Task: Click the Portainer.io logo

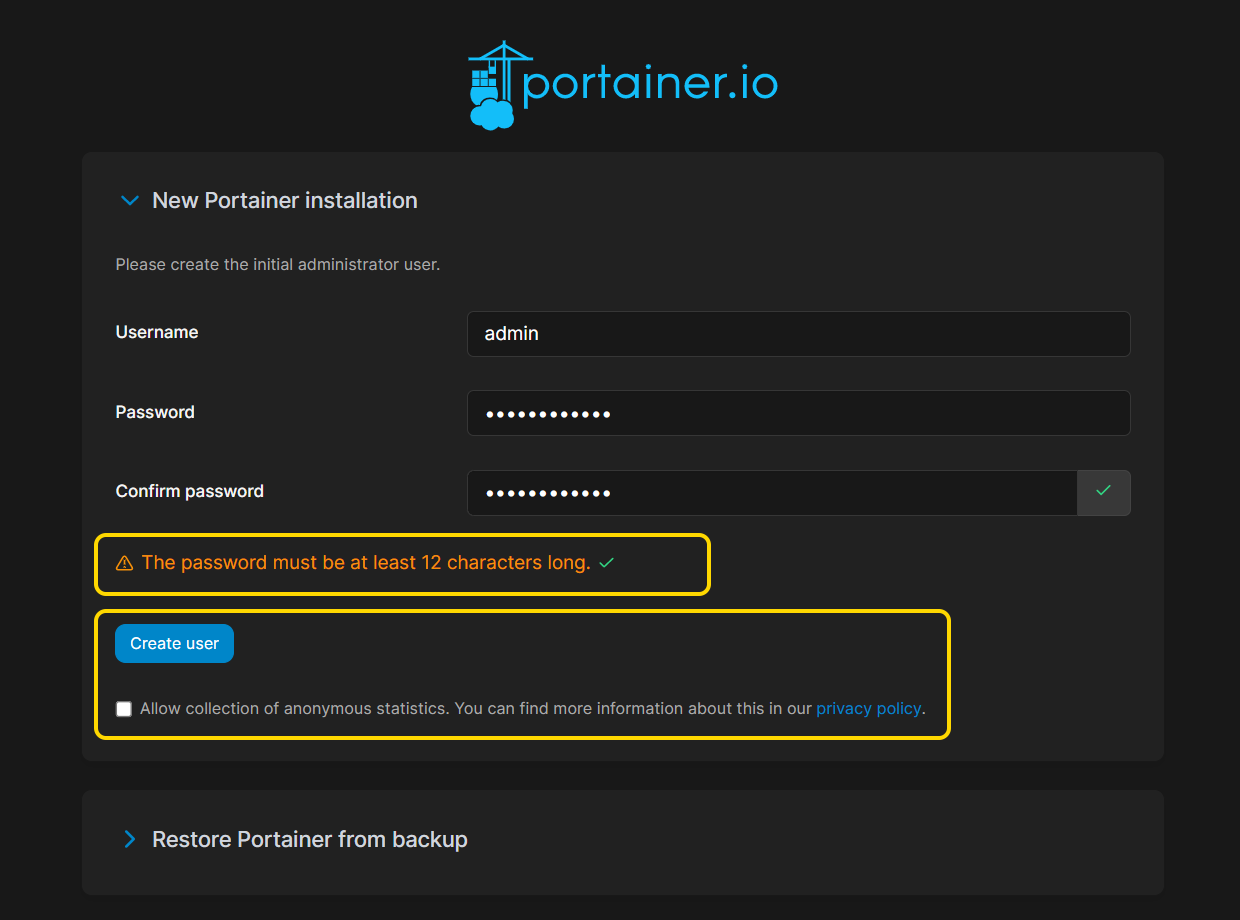Action: 622,85
